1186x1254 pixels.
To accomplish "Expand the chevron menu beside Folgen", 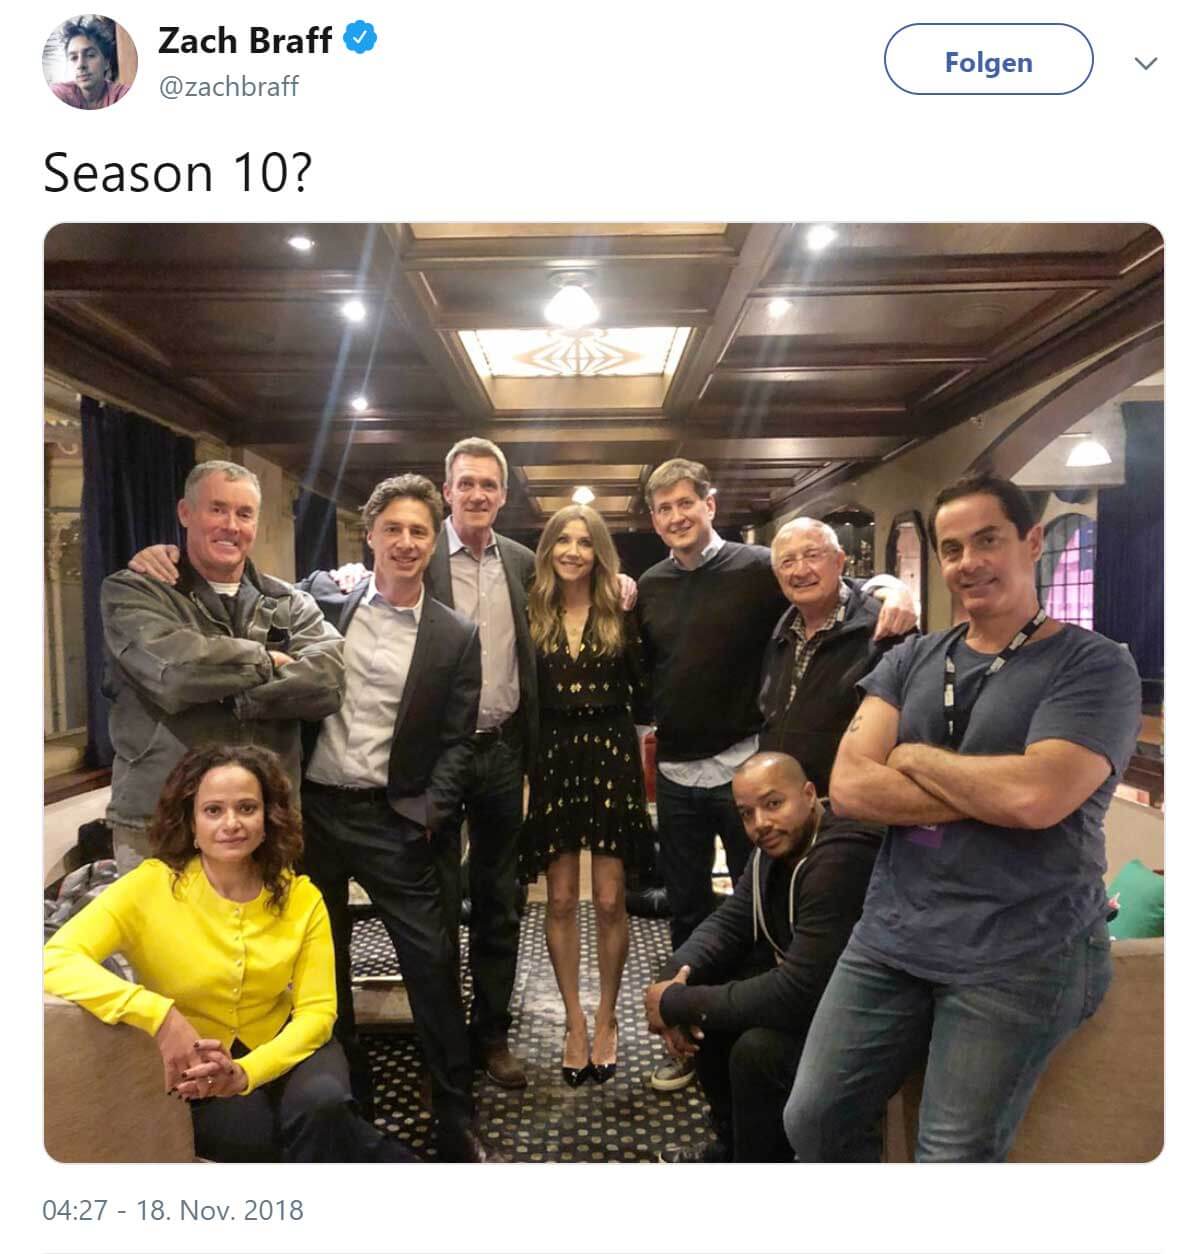I will pyautogui.click(x=1146, y=63).
